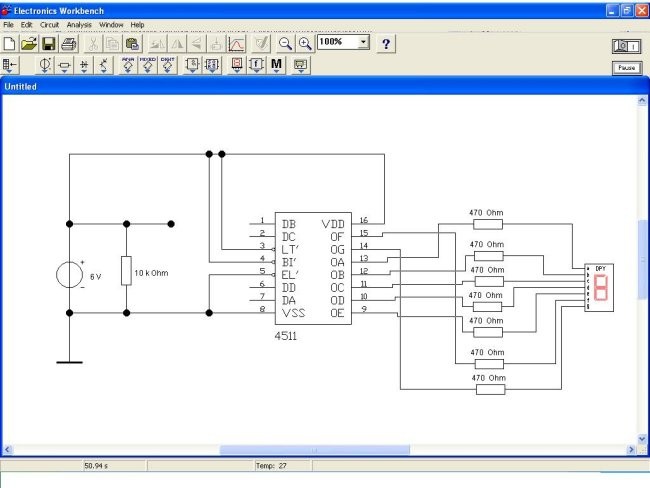Click the zoom in magnifier

305,44
